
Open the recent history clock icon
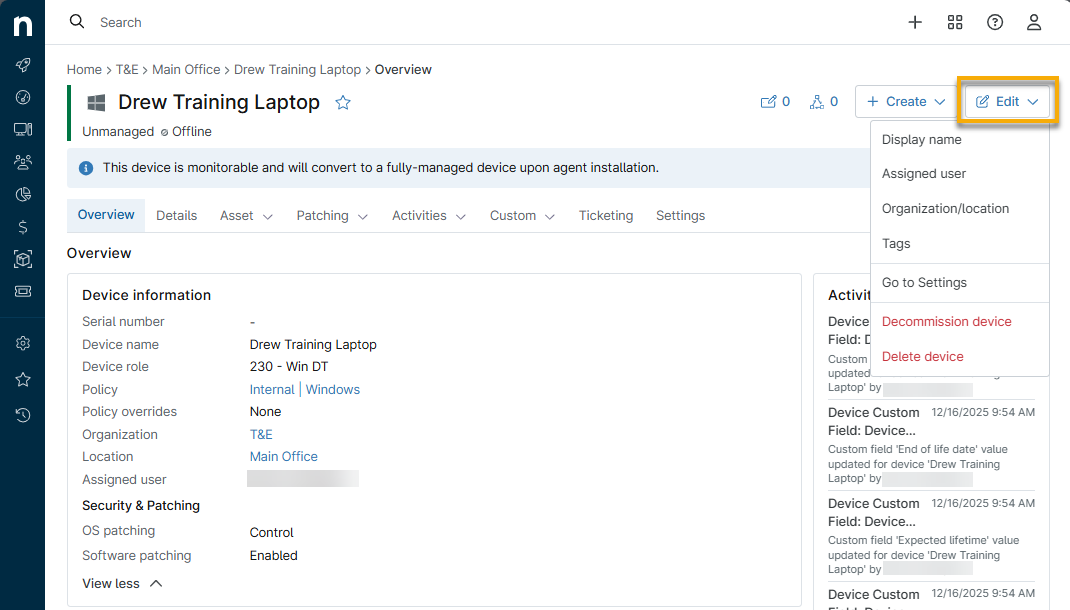pyautogui.click(x=22, y=415)
